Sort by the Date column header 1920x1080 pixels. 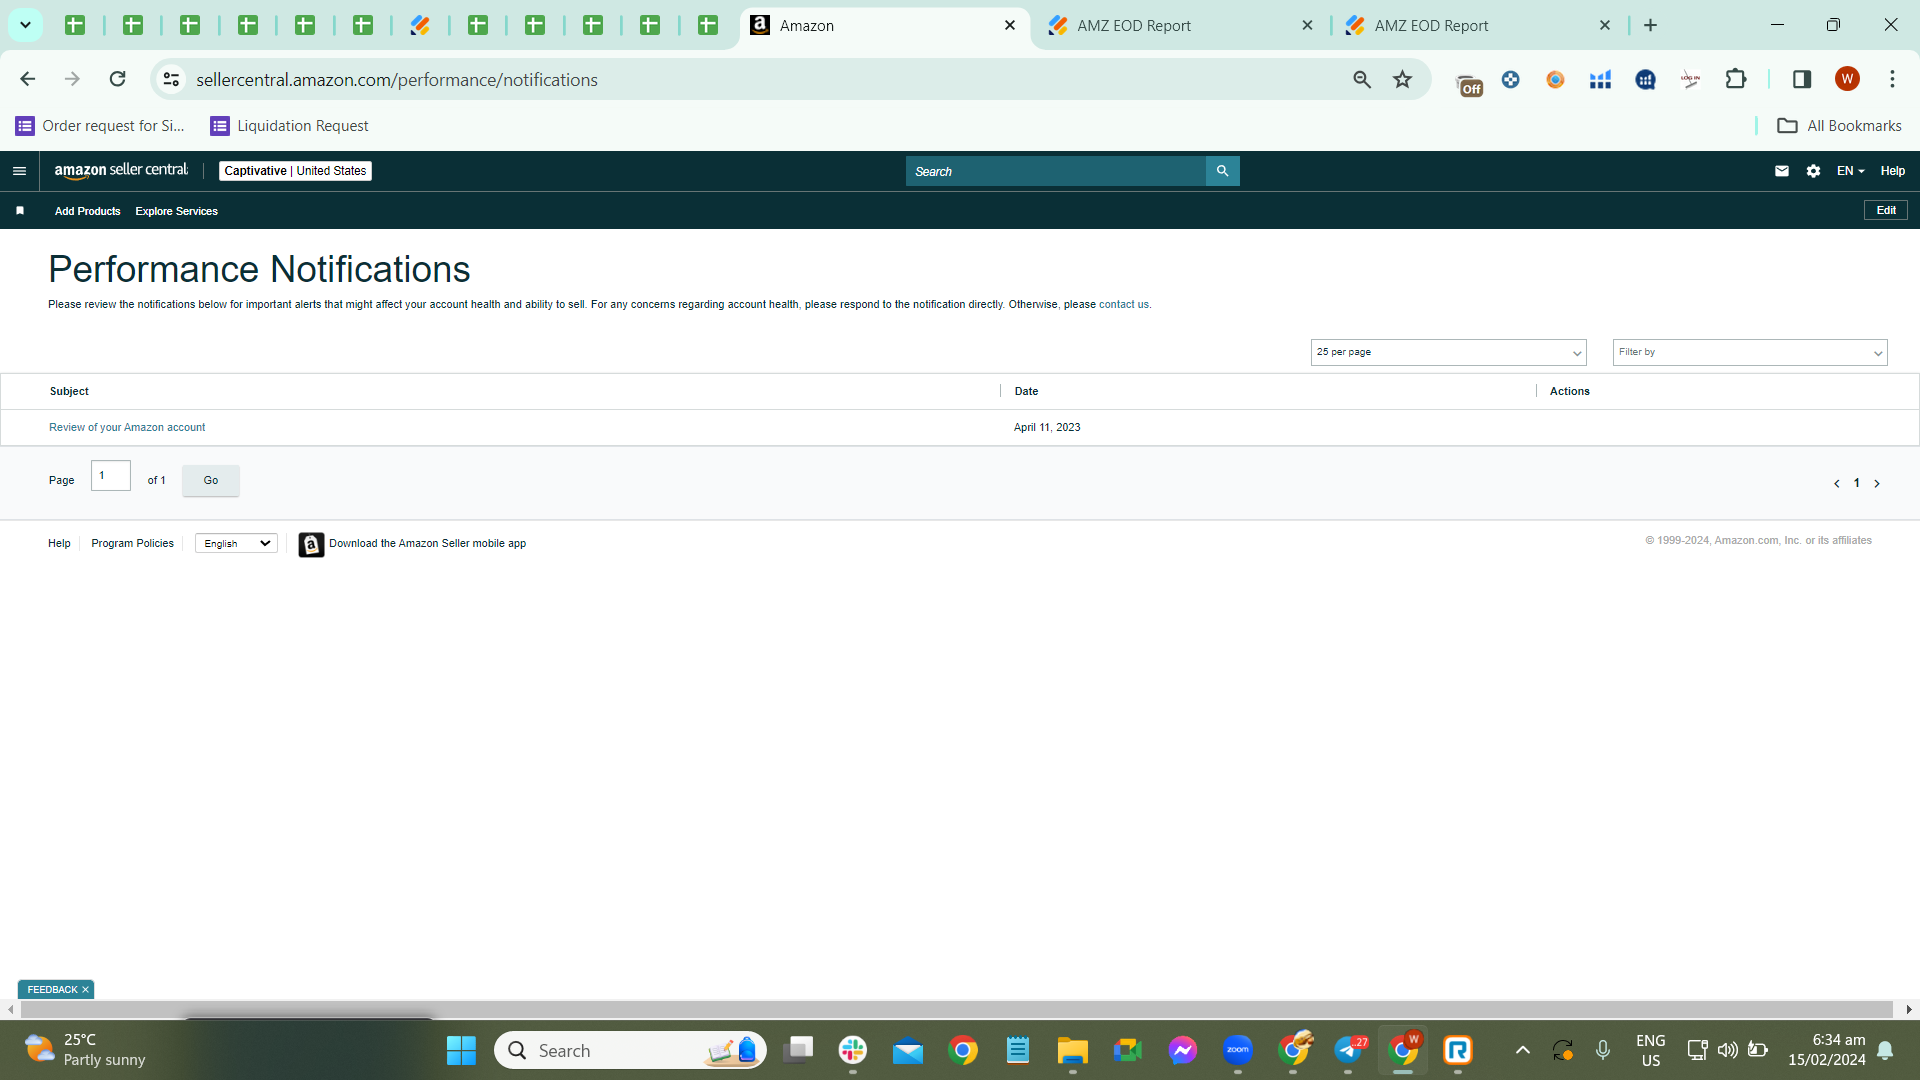tap(1026, 392)
